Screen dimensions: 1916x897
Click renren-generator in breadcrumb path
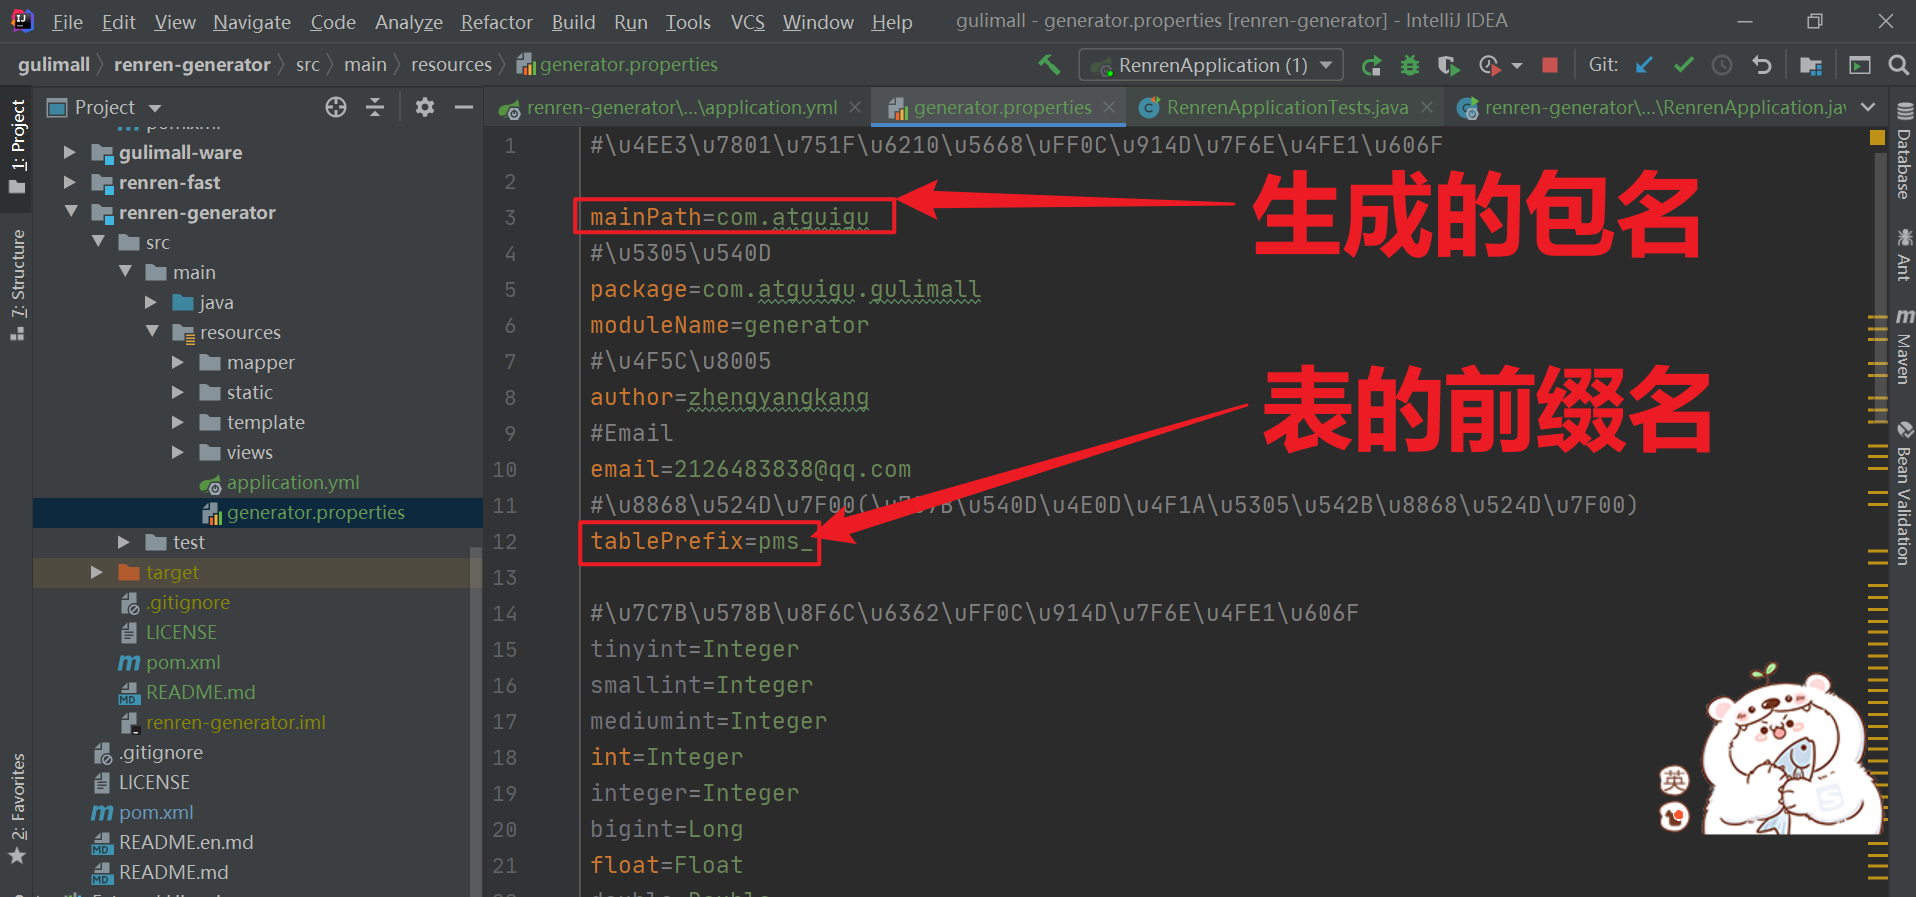coord(192,65)
